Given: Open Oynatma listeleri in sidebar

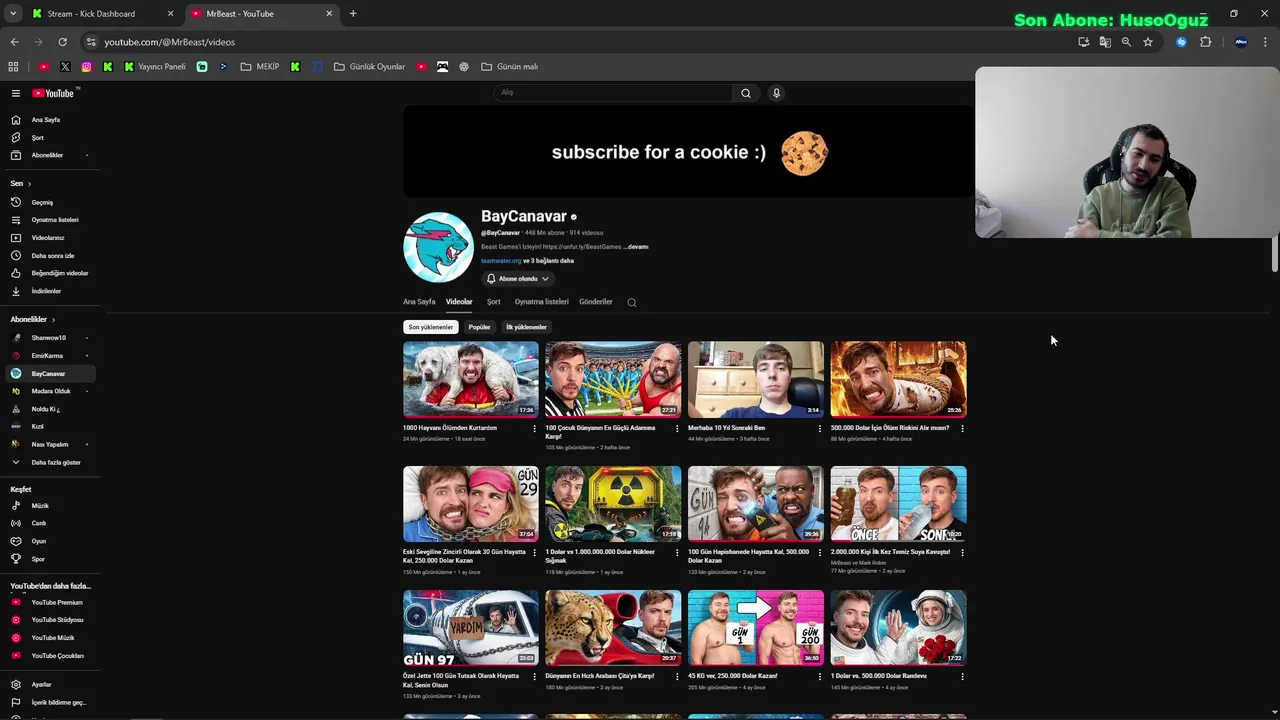Looking at the screenshot, I should 50,220.
